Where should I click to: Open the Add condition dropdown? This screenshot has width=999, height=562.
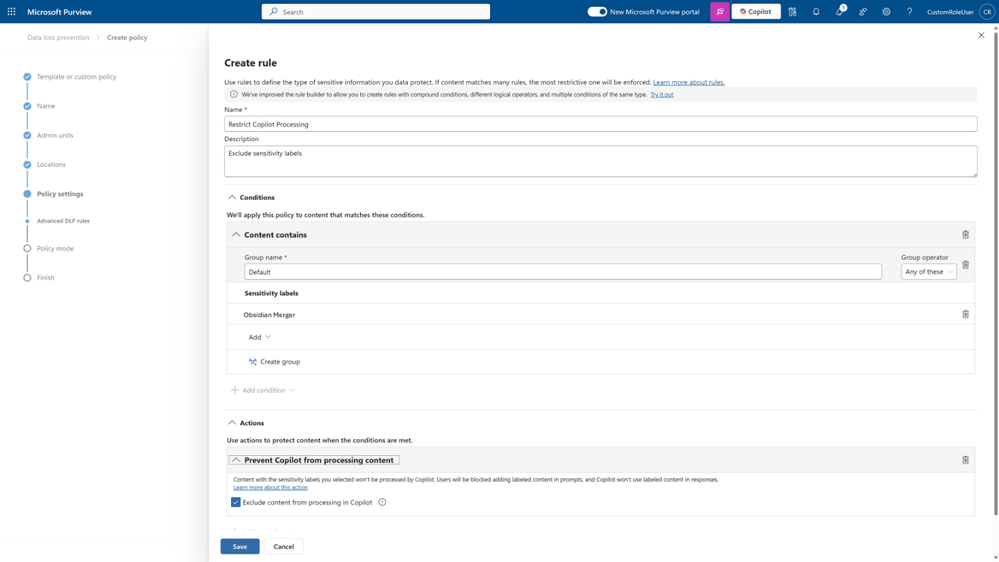262,390
